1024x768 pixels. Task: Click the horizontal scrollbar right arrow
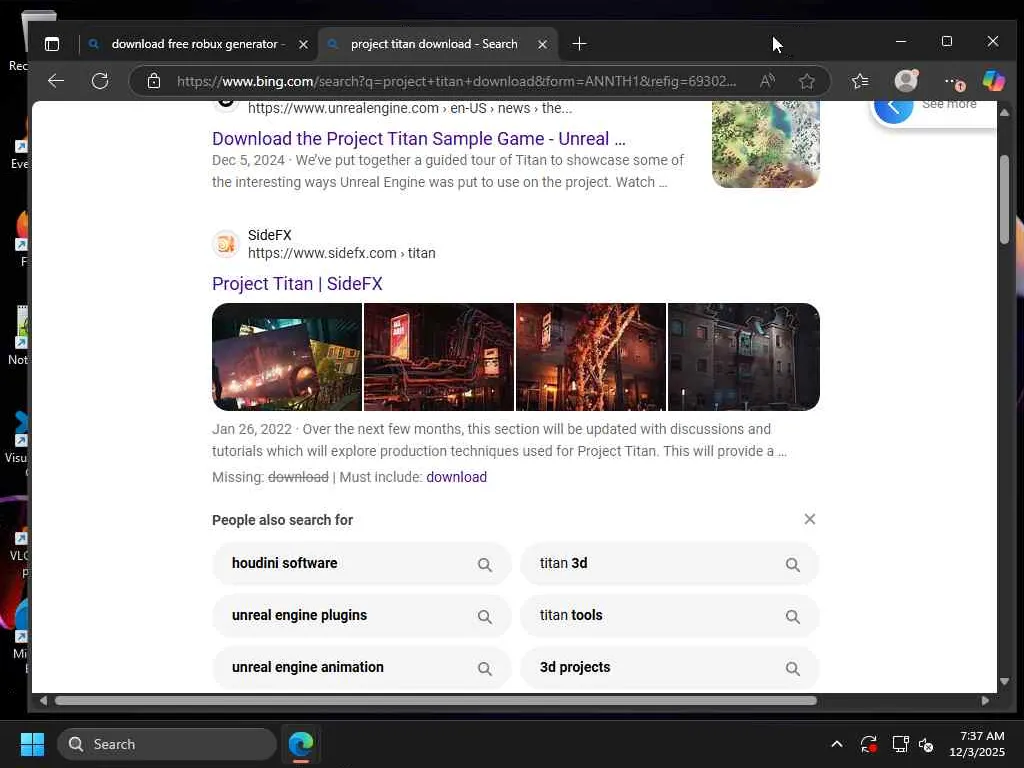coord(985,701)
